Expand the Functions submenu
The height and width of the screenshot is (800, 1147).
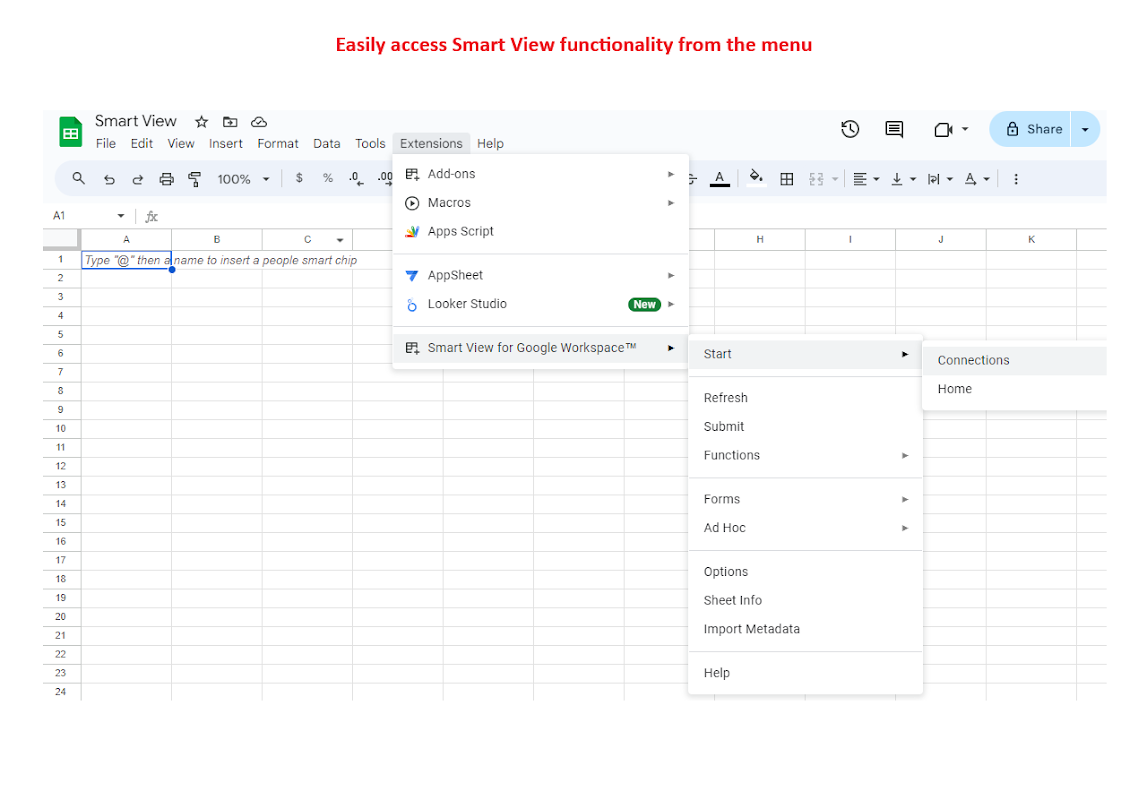click(805, 456)
